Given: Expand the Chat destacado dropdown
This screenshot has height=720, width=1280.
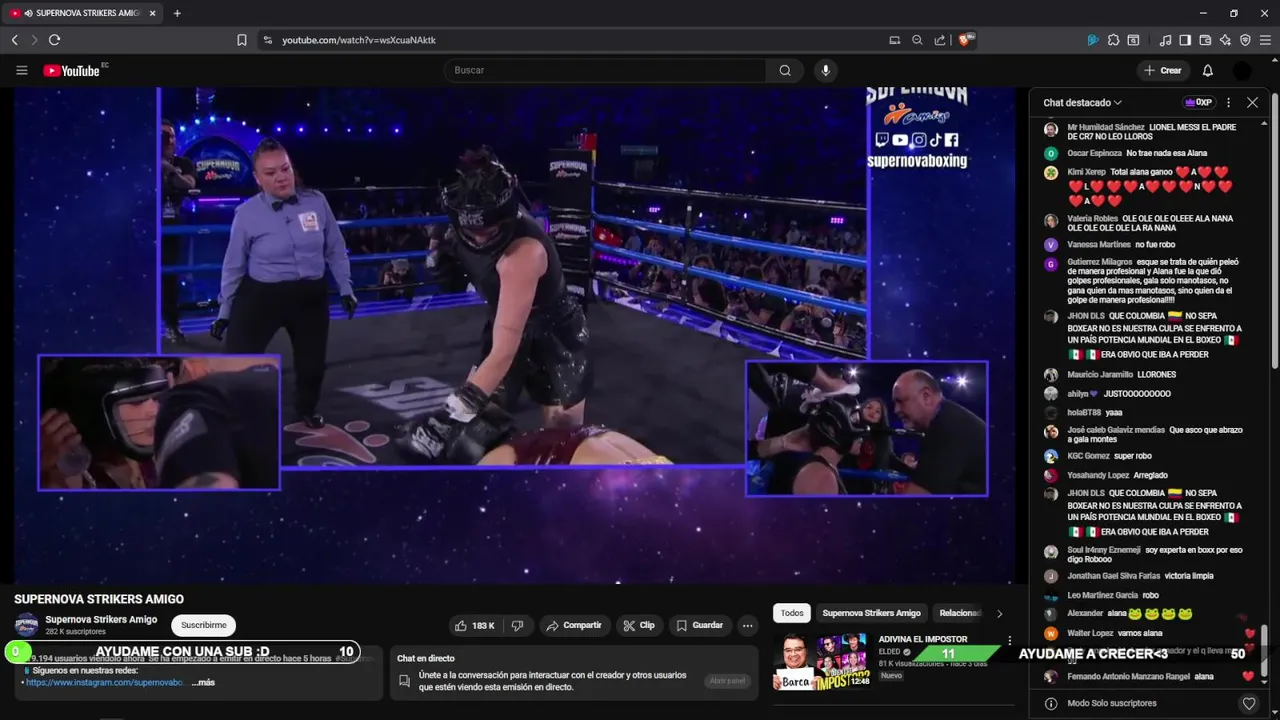Looking at the screenshot, I should coord(1082,102).
